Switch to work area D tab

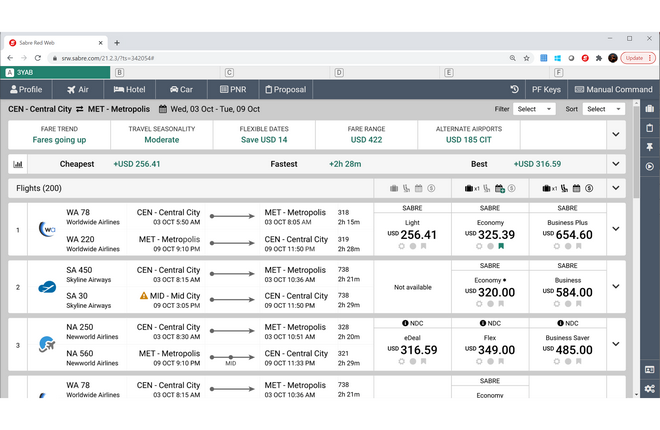click(385, 72)
